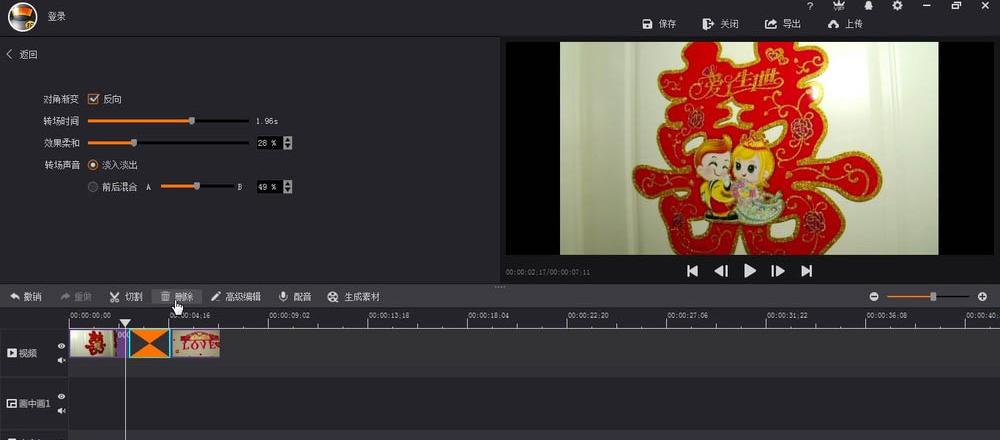
Task: Open the VIP crown icon
Action: click(x=839, y=6)
